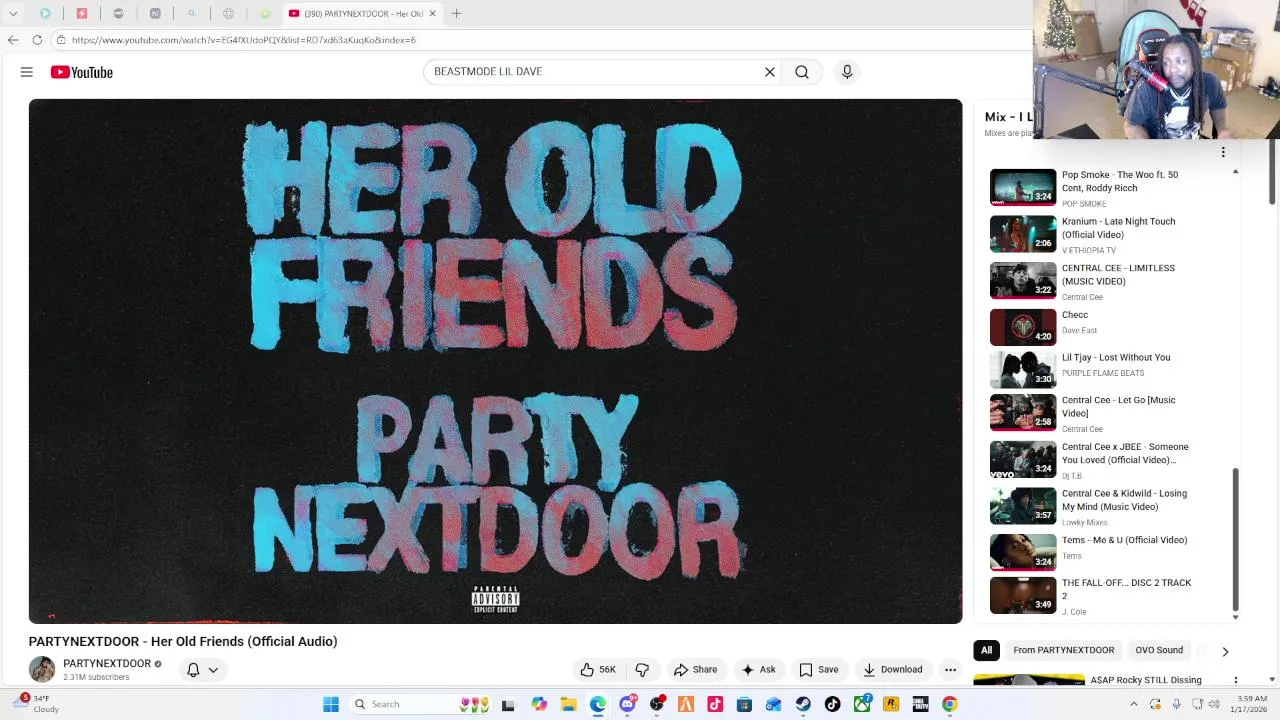Go back with browser back arrow
The width and height of the screenshot is (1280, 720).
13,40
